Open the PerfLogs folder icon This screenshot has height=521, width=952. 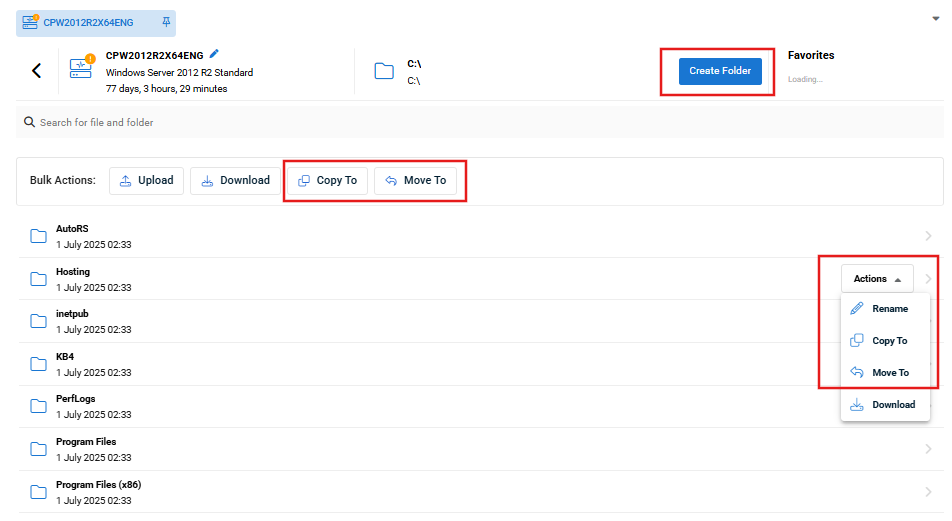tap(38, 406)
